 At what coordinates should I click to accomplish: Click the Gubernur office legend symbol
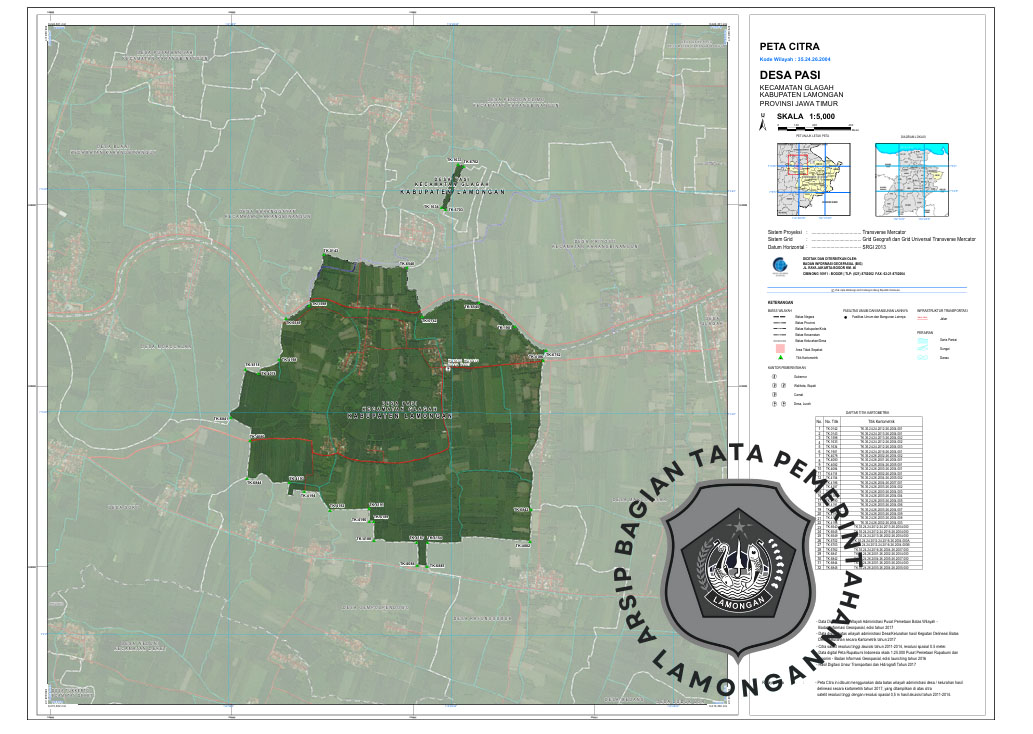click(772, 376)
